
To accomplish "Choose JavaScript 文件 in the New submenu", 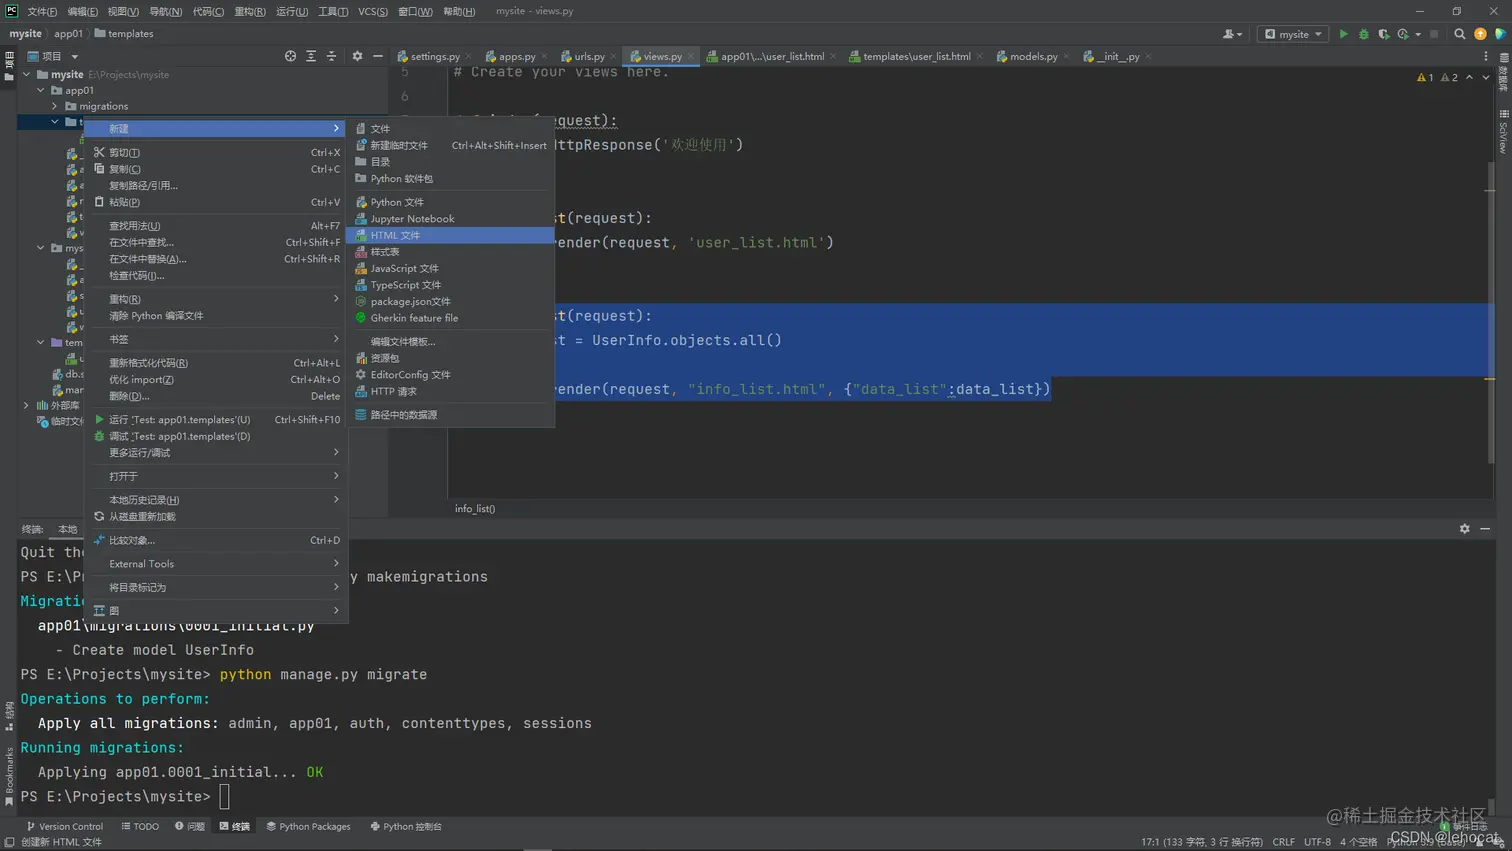I will point(450,268).
